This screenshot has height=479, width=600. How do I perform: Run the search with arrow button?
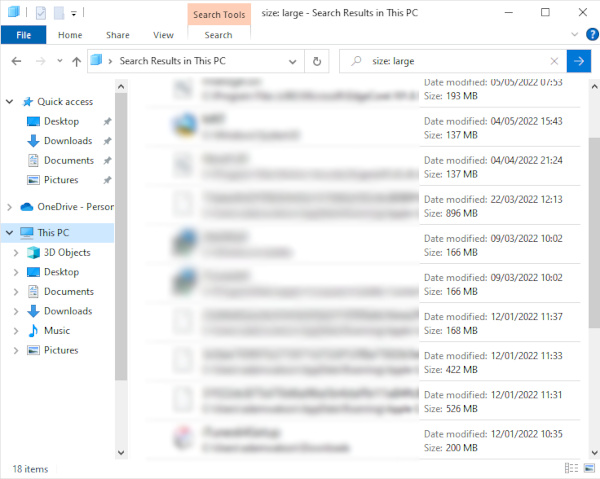click(579, 61)
